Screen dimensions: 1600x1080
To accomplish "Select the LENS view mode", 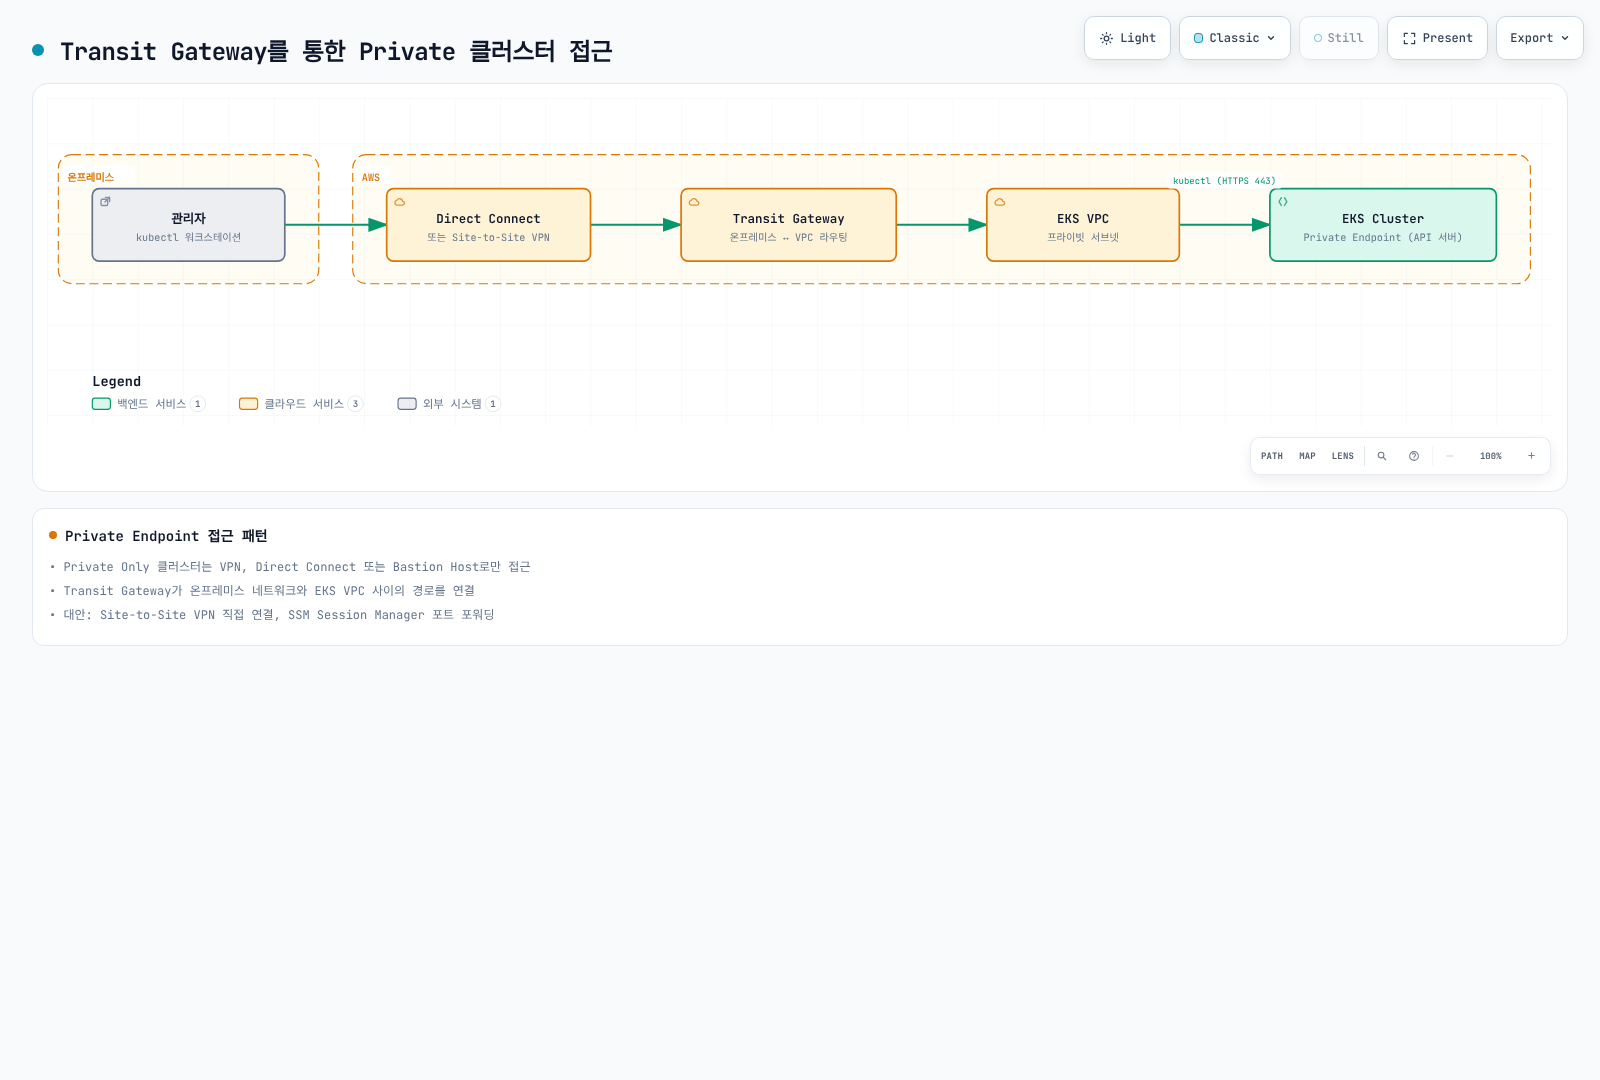I will (1342, 456).
